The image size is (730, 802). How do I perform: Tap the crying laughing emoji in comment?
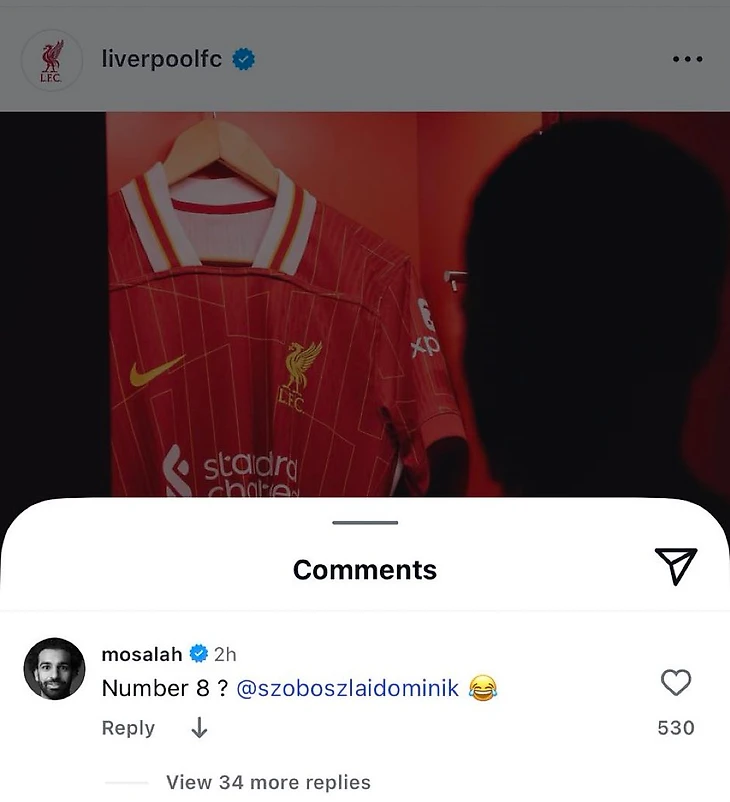click(483, 688)
